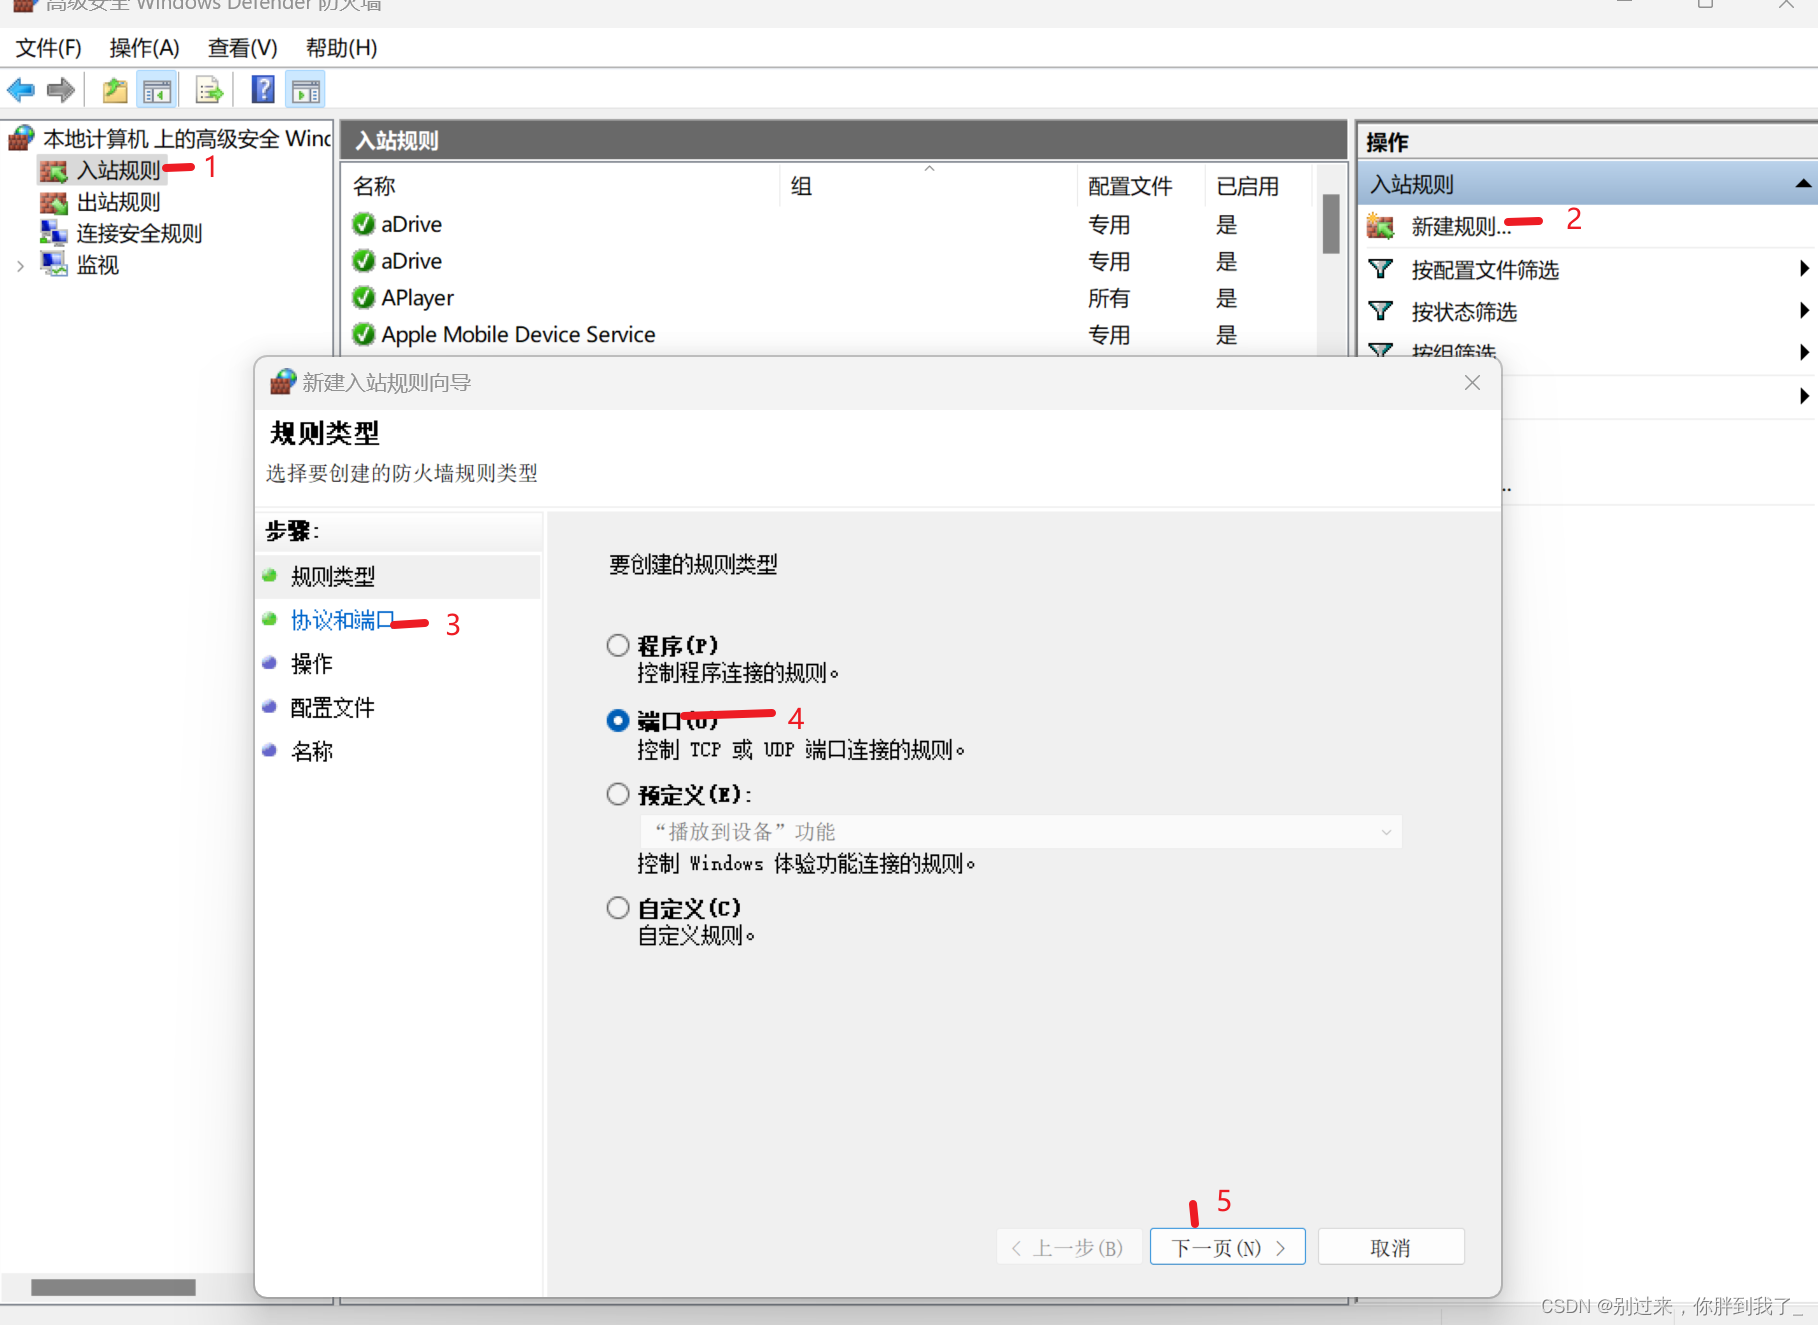
Task: Select the APlayer rule row
Action: [830, 298]
